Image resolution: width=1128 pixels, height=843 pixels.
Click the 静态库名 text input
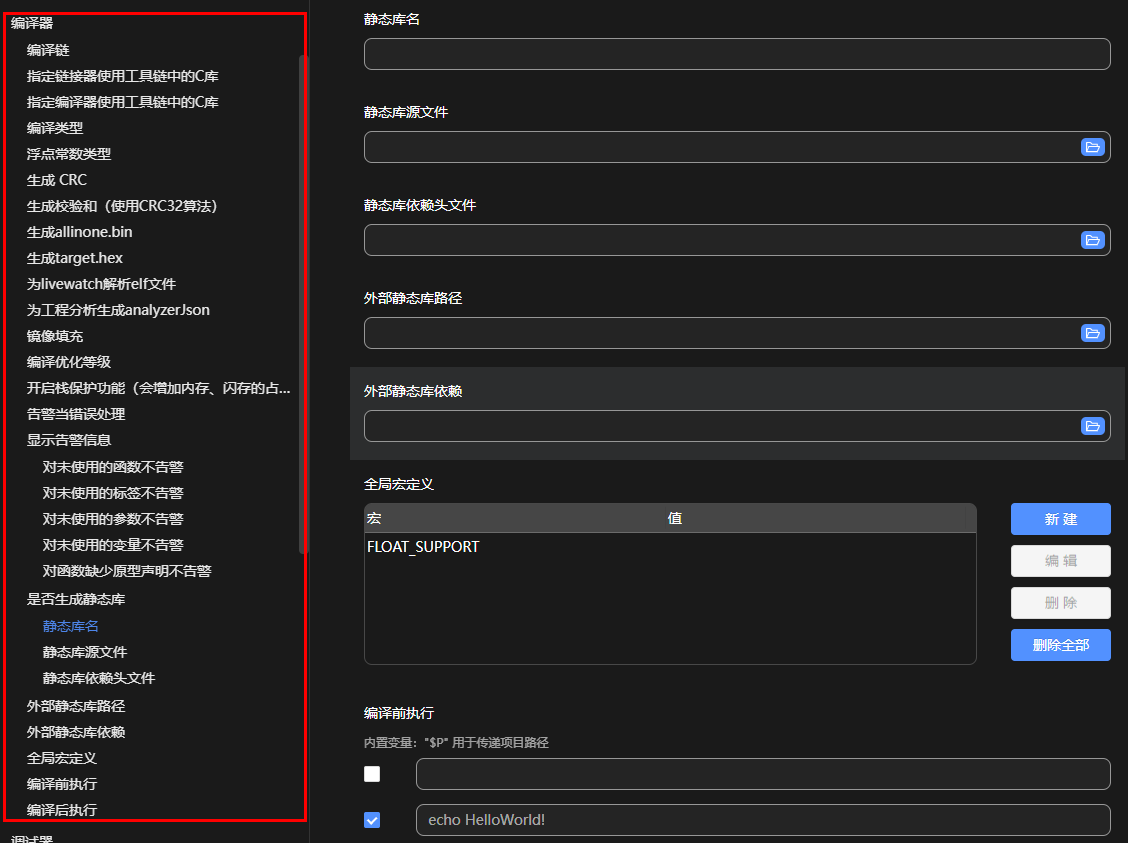coord(736,54)
